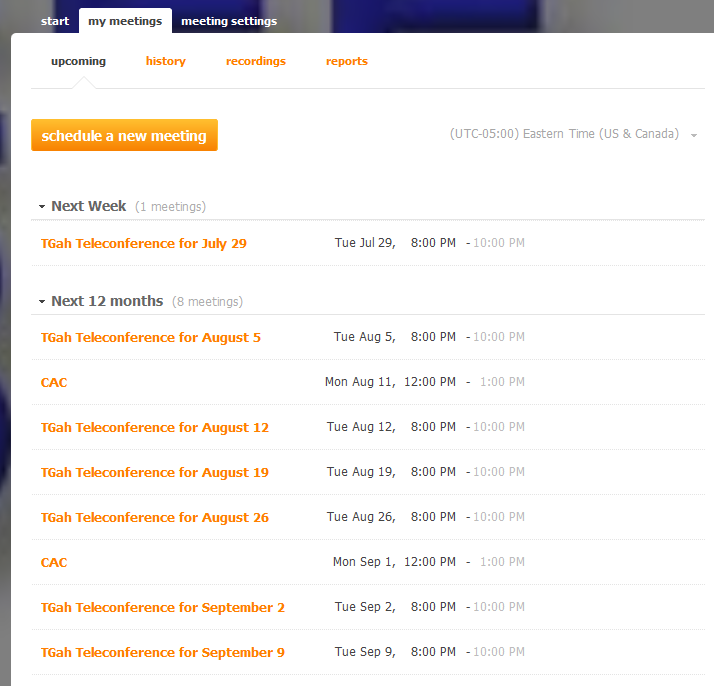Click the time zone dropdown arrow
Viewport: 714px width, 686px height.
(694, 135)
